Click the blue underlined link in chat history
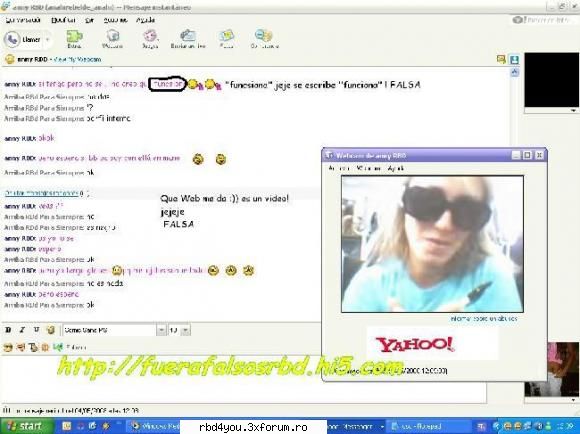580x434 pixels. point(41,193)
